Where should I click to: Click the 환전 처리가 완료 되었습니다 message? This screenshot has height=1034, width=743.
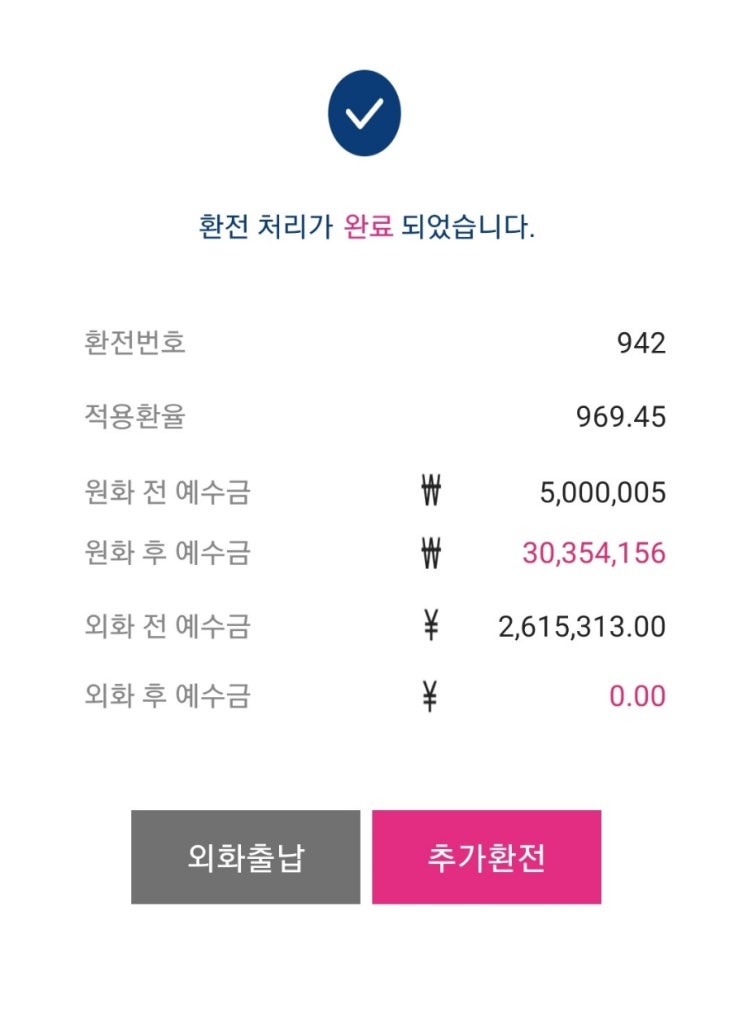[x=367, y=227]
